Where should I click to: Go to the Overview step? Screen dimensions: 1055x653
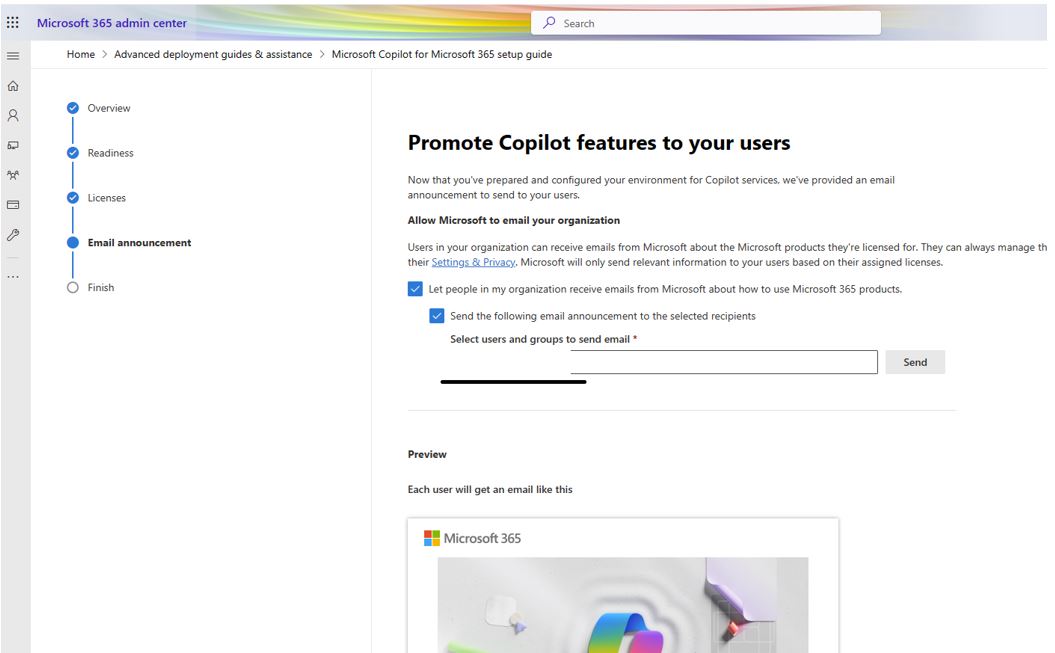tap(108, 108)
